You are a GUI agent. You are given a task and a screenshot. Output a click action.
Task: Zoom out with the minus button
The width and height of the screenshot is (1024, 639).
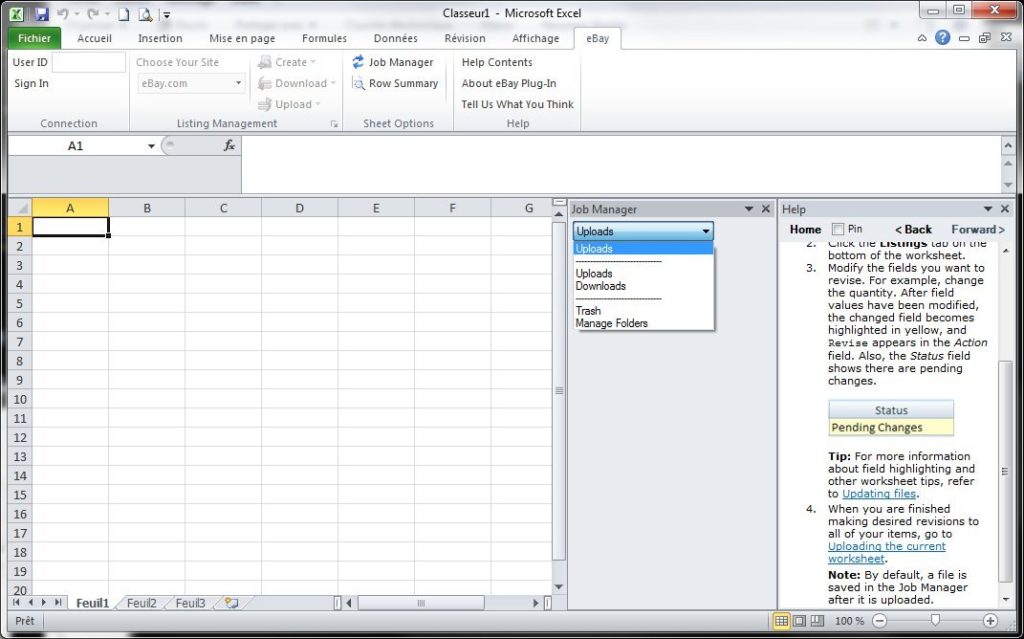click(880, 621)
